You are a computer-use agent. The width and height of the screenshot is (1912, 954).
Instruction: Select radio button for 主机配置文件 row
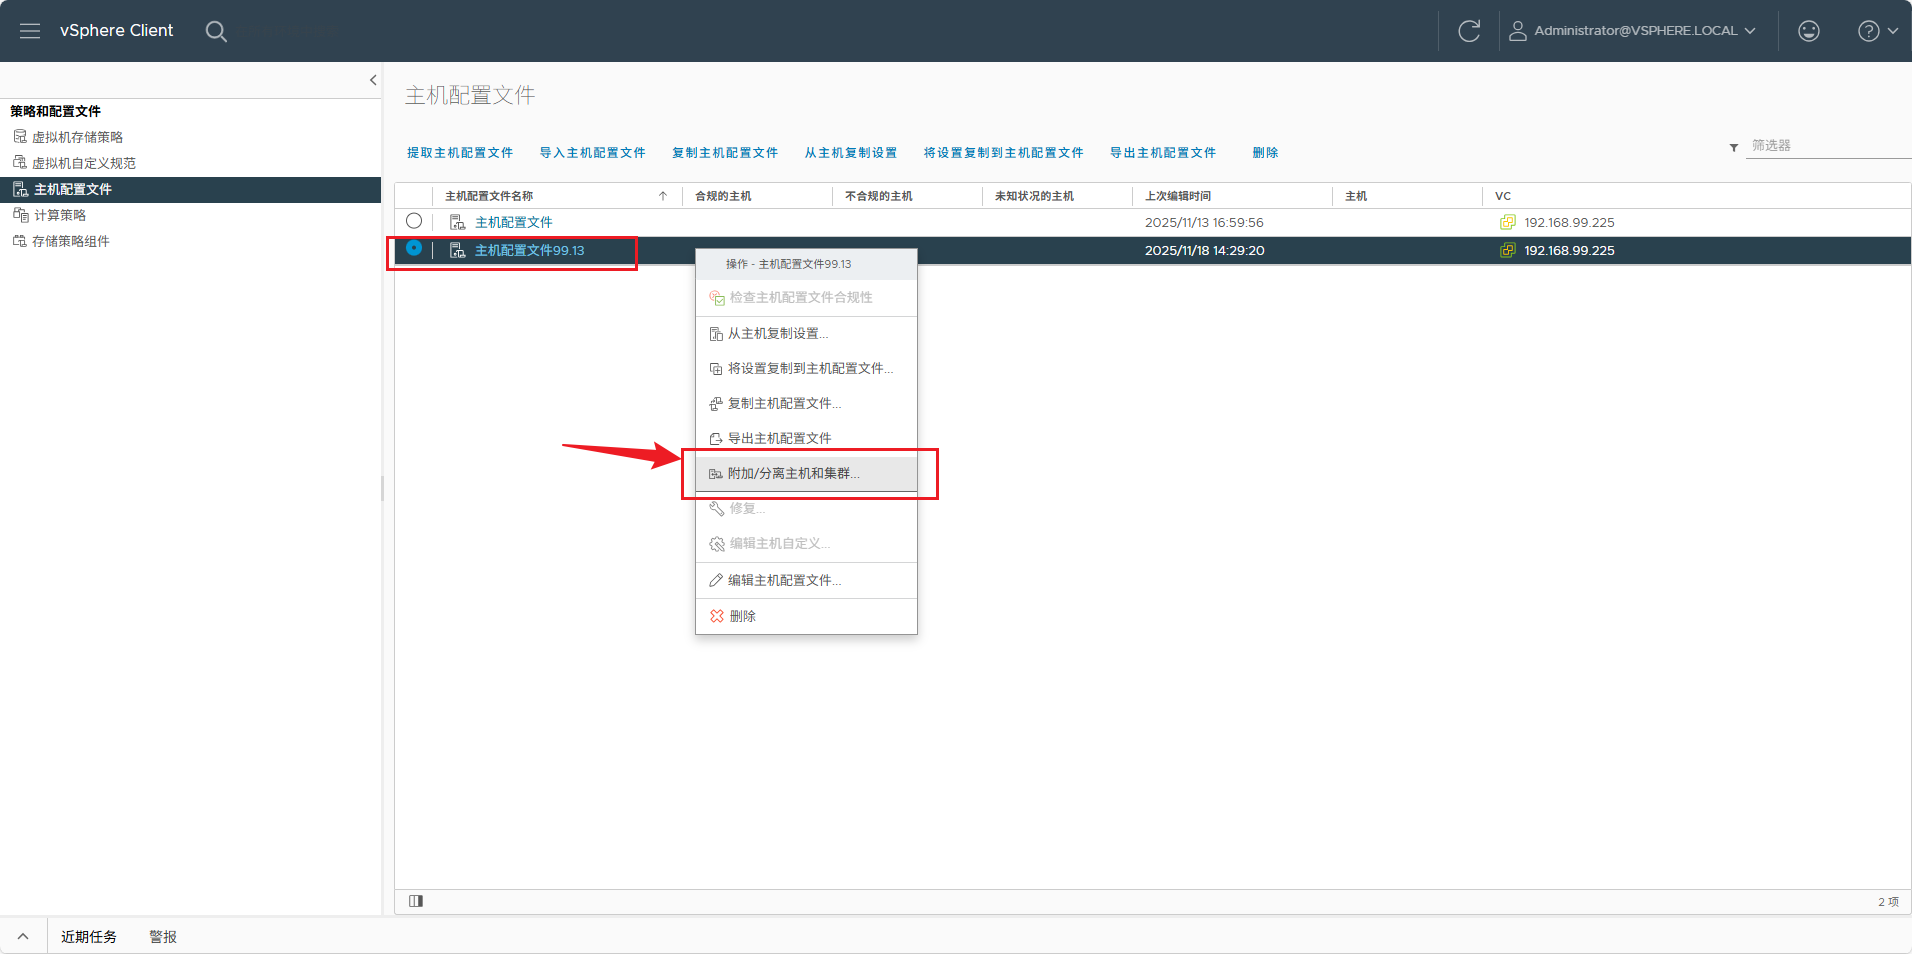pos(414,221)
